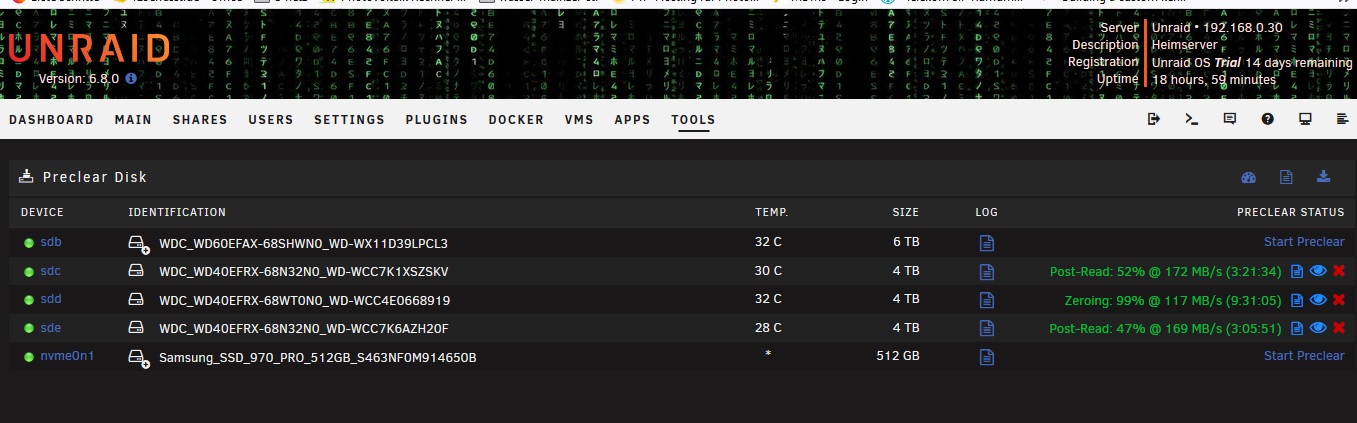The height and width of the screenshot is (423, 1357).
Task: Open the Settings tab
Action: [x=349, y=120]
